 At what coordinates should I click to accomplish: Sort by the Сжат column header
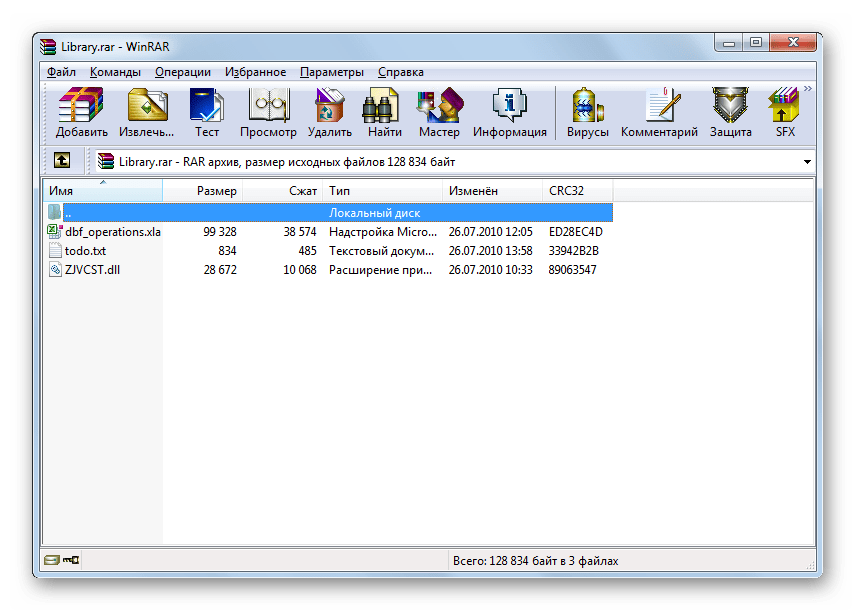[283, 191]
